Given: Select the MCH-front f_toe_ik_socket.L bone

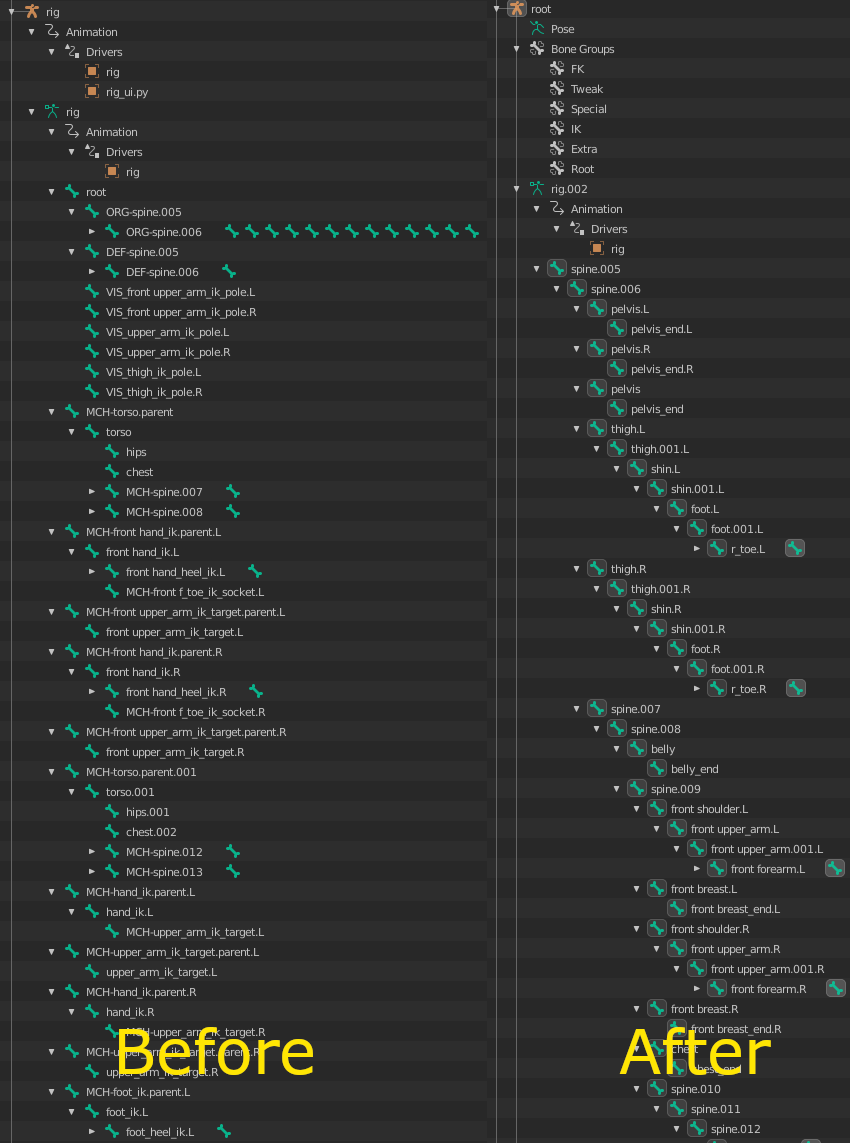Looking at the screenshot, I should 195,592.
